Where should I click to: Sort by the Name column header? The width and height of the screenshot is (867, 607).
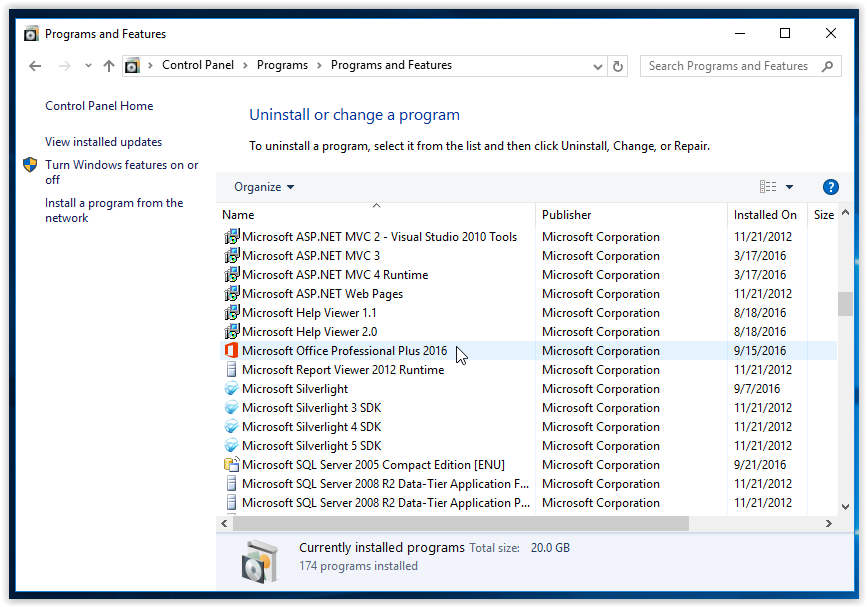click(377, 214)
